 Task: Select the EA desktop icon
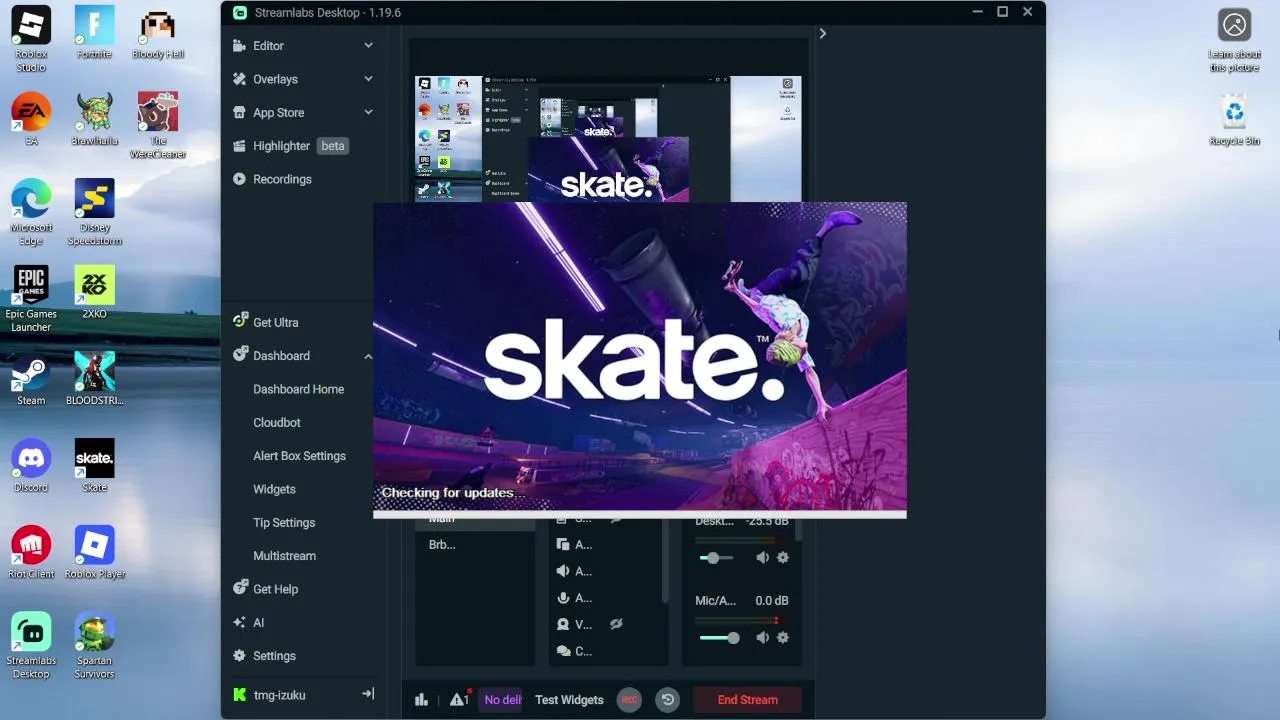coord(31,120)
